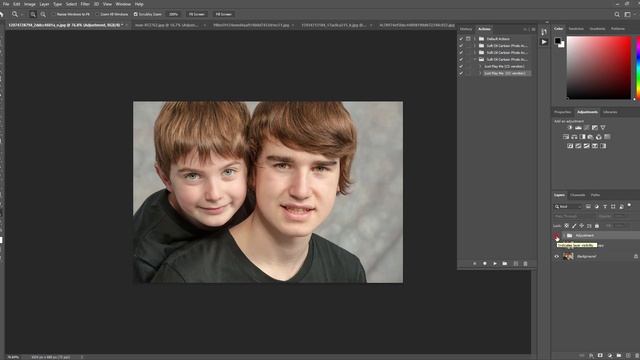Add a Photo Filter adjustment
The width and height of the screenshot is (640, 360).
(x=591, y=137)
